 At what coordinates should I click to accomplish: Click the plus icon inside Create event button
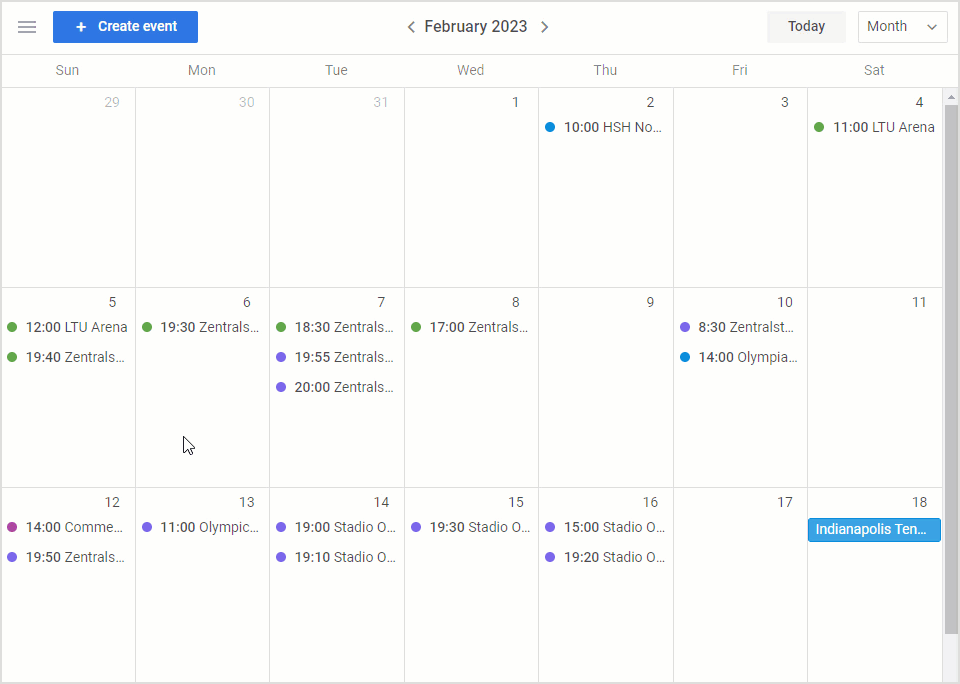click(80, 27)
